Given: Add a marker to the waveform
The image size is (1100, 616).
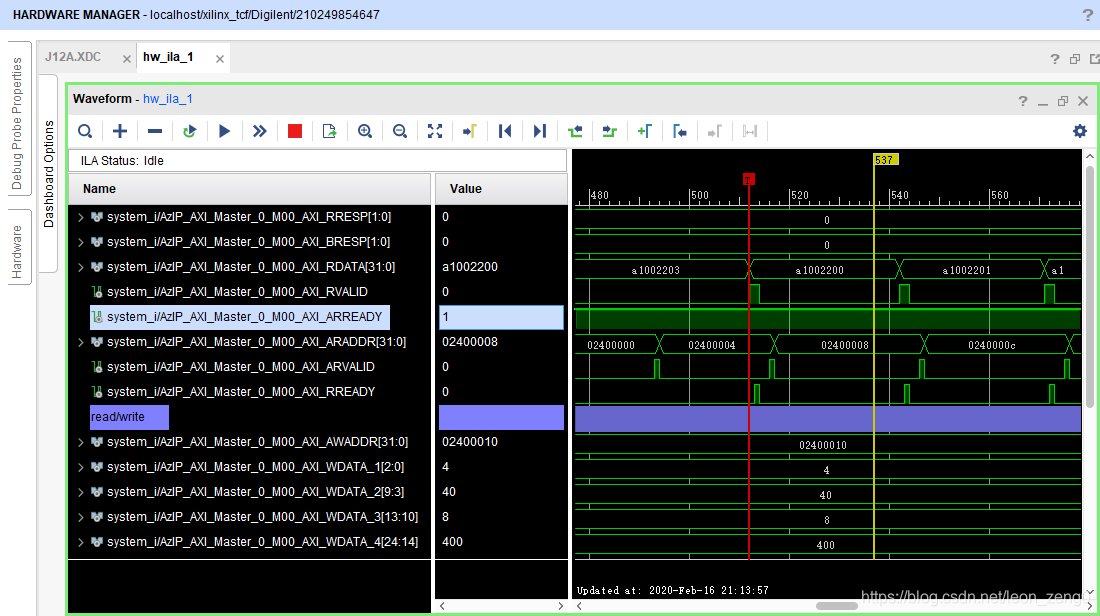Looking at the screenshot, I should click(645, 131).
